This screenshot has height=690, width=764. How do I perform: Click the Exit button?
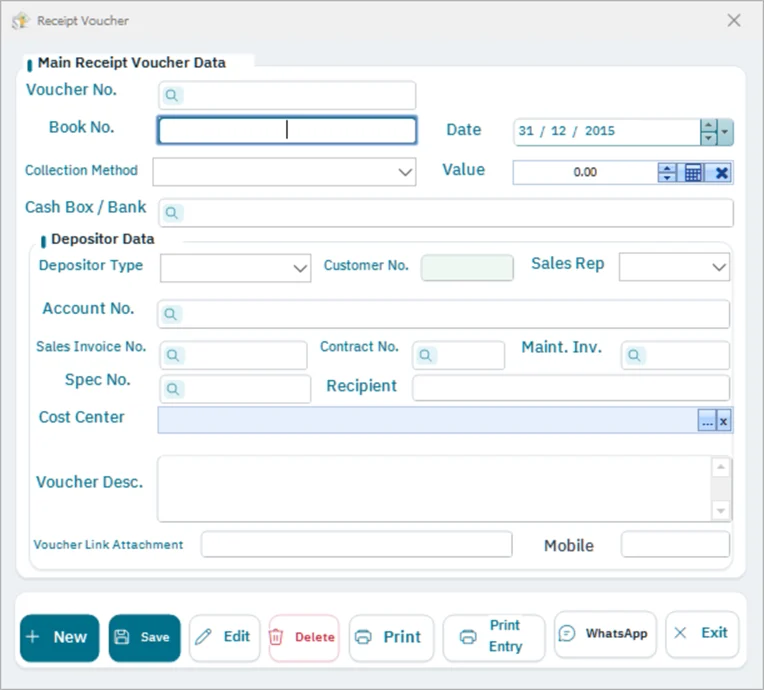click(702, 634)
